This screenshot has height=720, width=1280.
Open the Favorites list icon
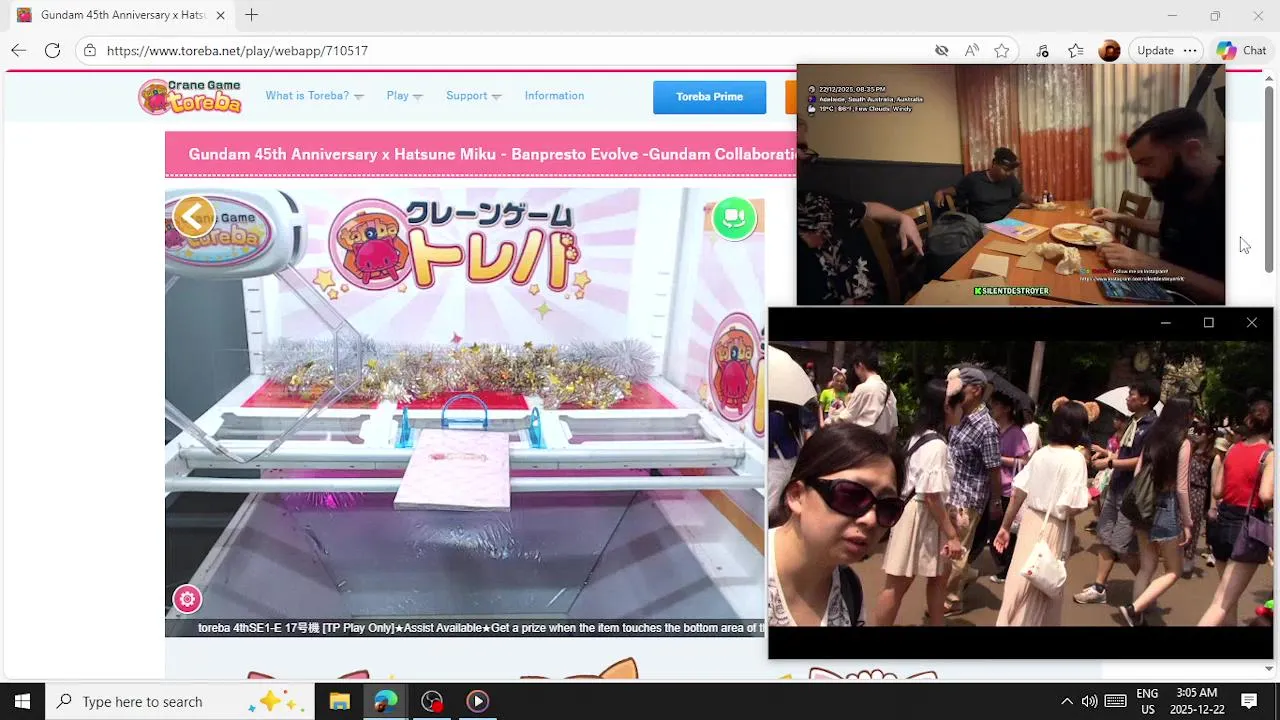tap(1075, 50)
